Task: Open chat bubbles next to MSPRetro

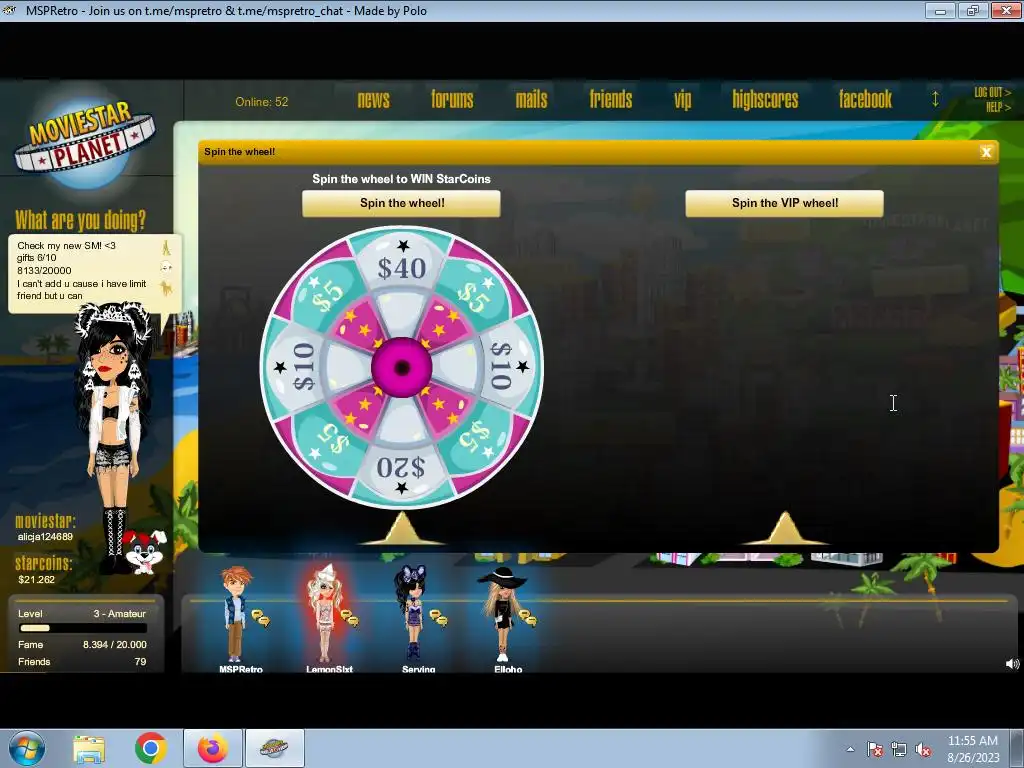Action: tap(261, 618)
